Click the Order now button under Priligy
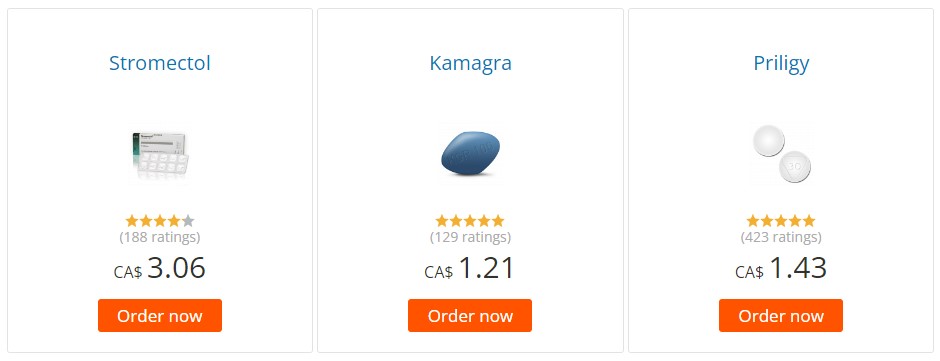Screen dimensions: 940x361 [x=781, y=315]
